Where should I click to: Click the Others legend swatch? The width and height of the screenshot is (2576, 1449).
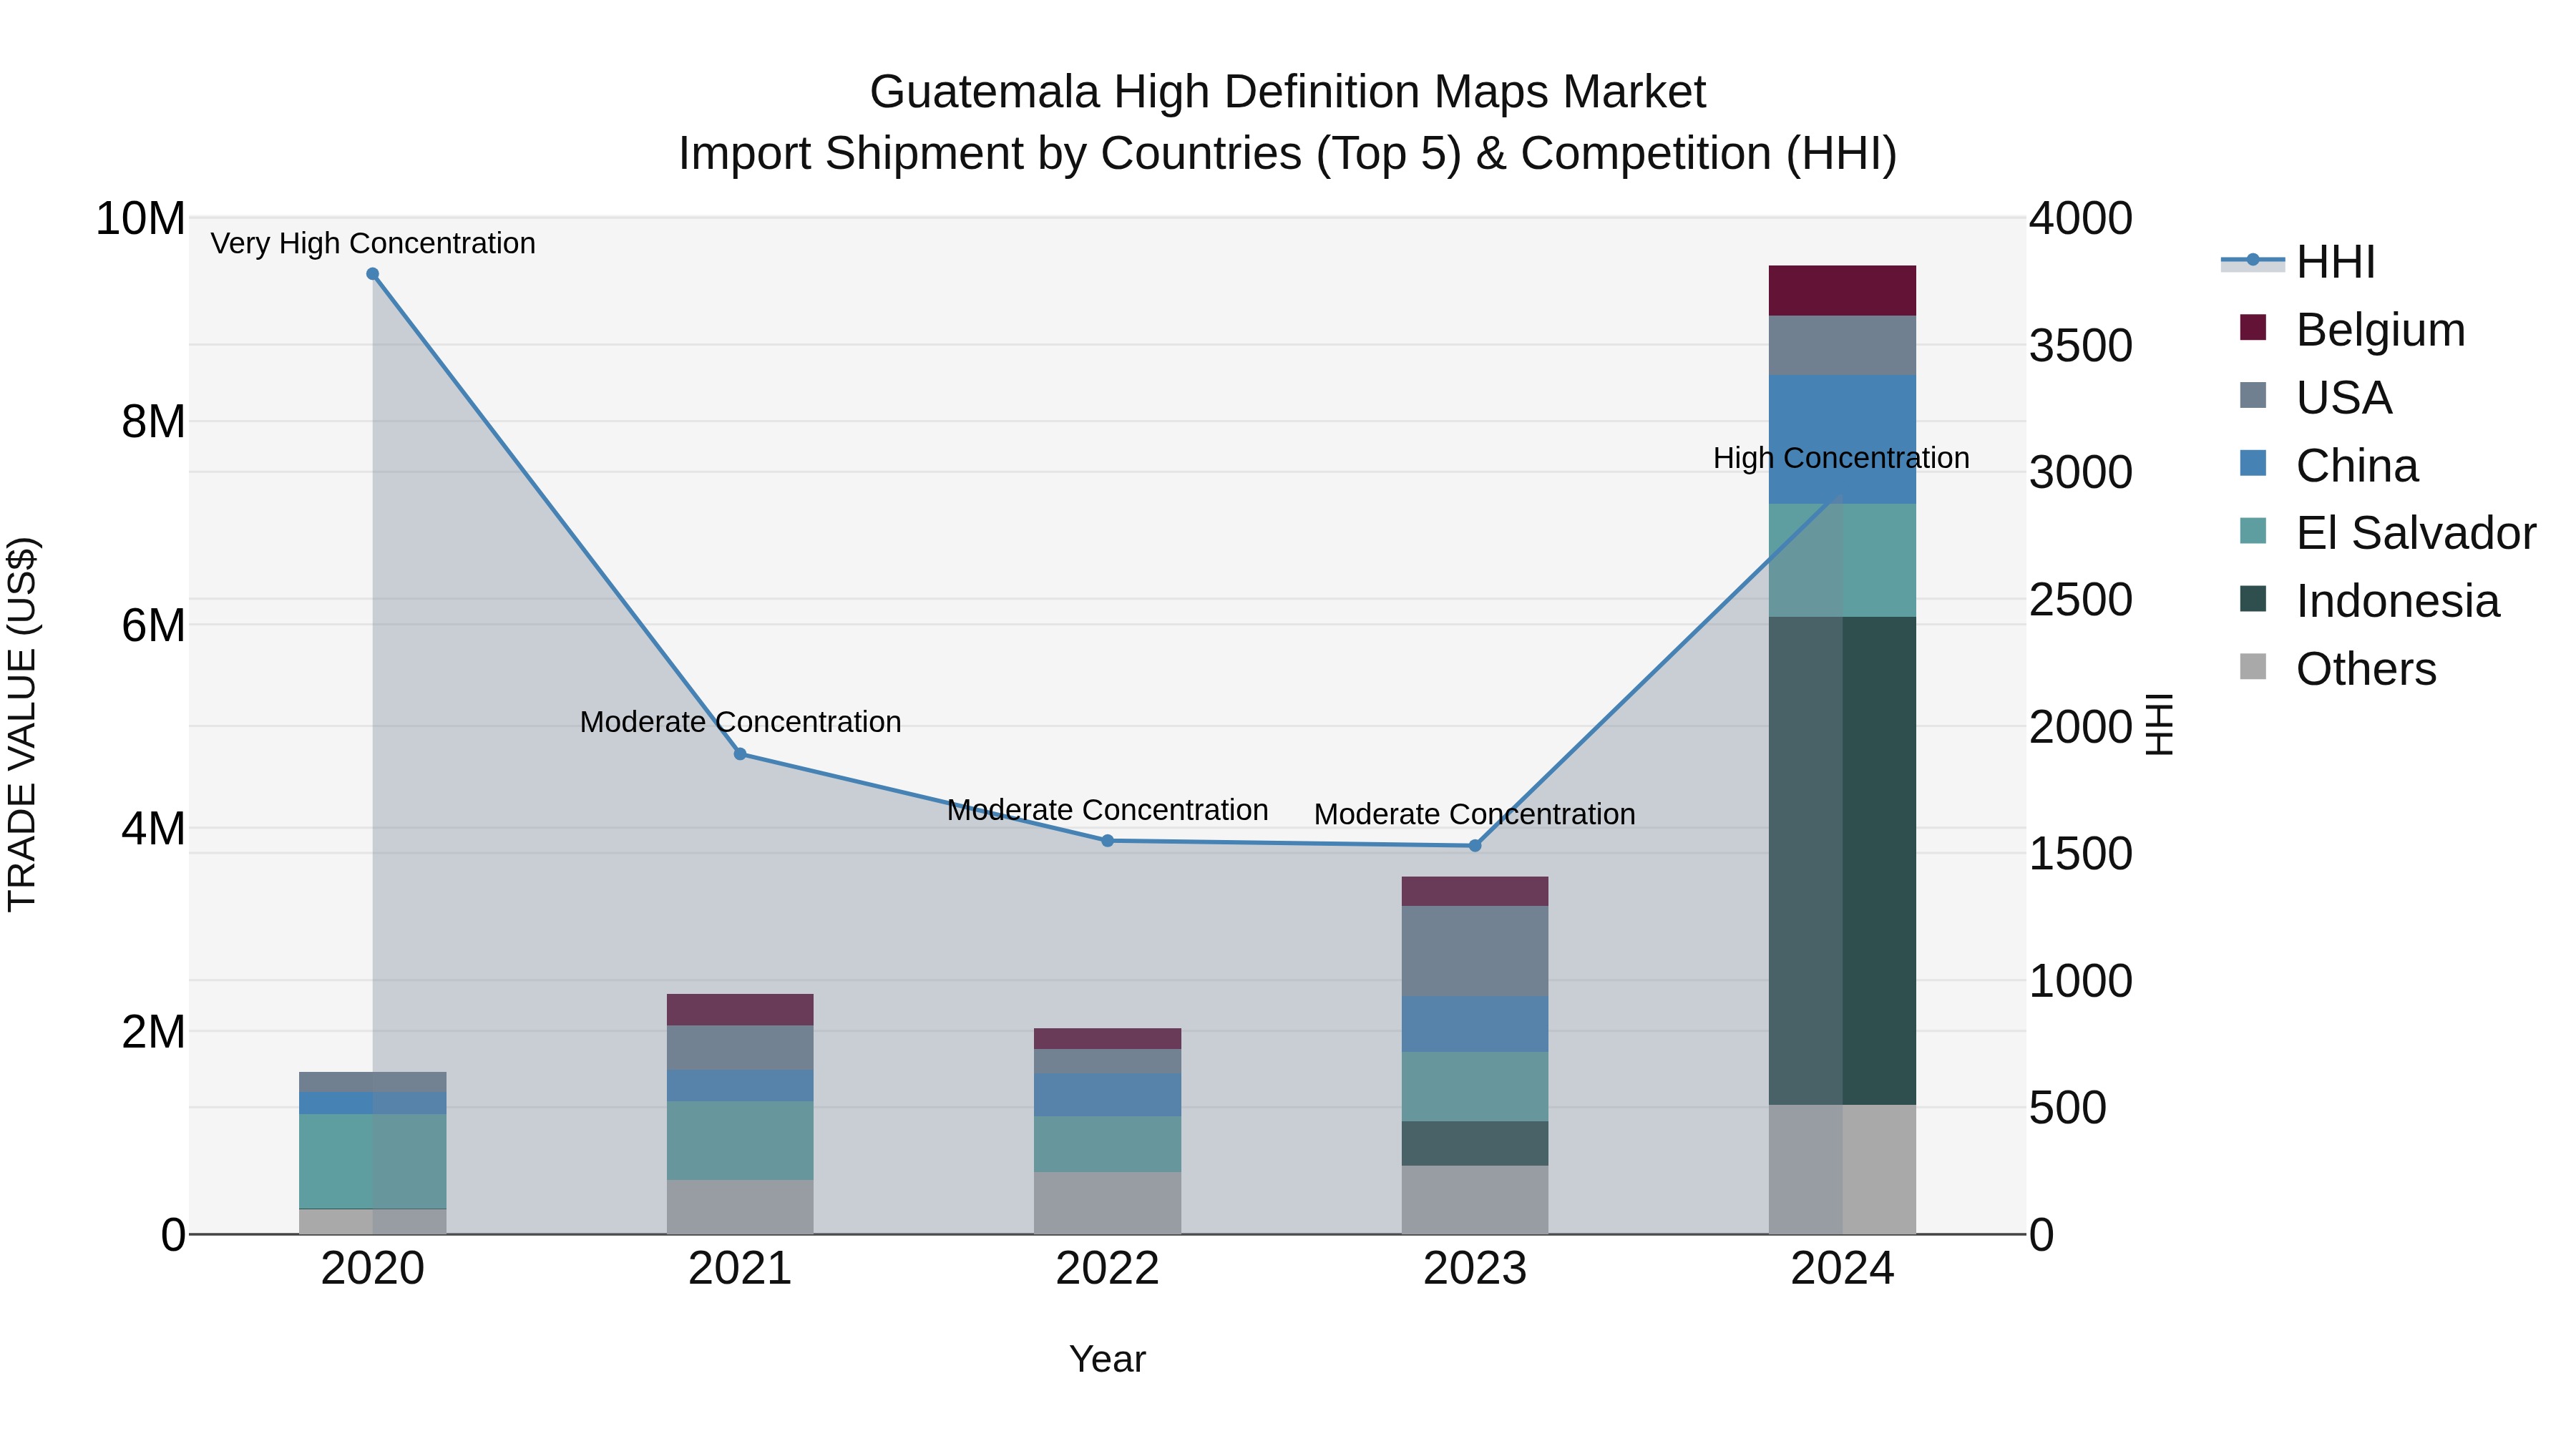click(2253, 667)
